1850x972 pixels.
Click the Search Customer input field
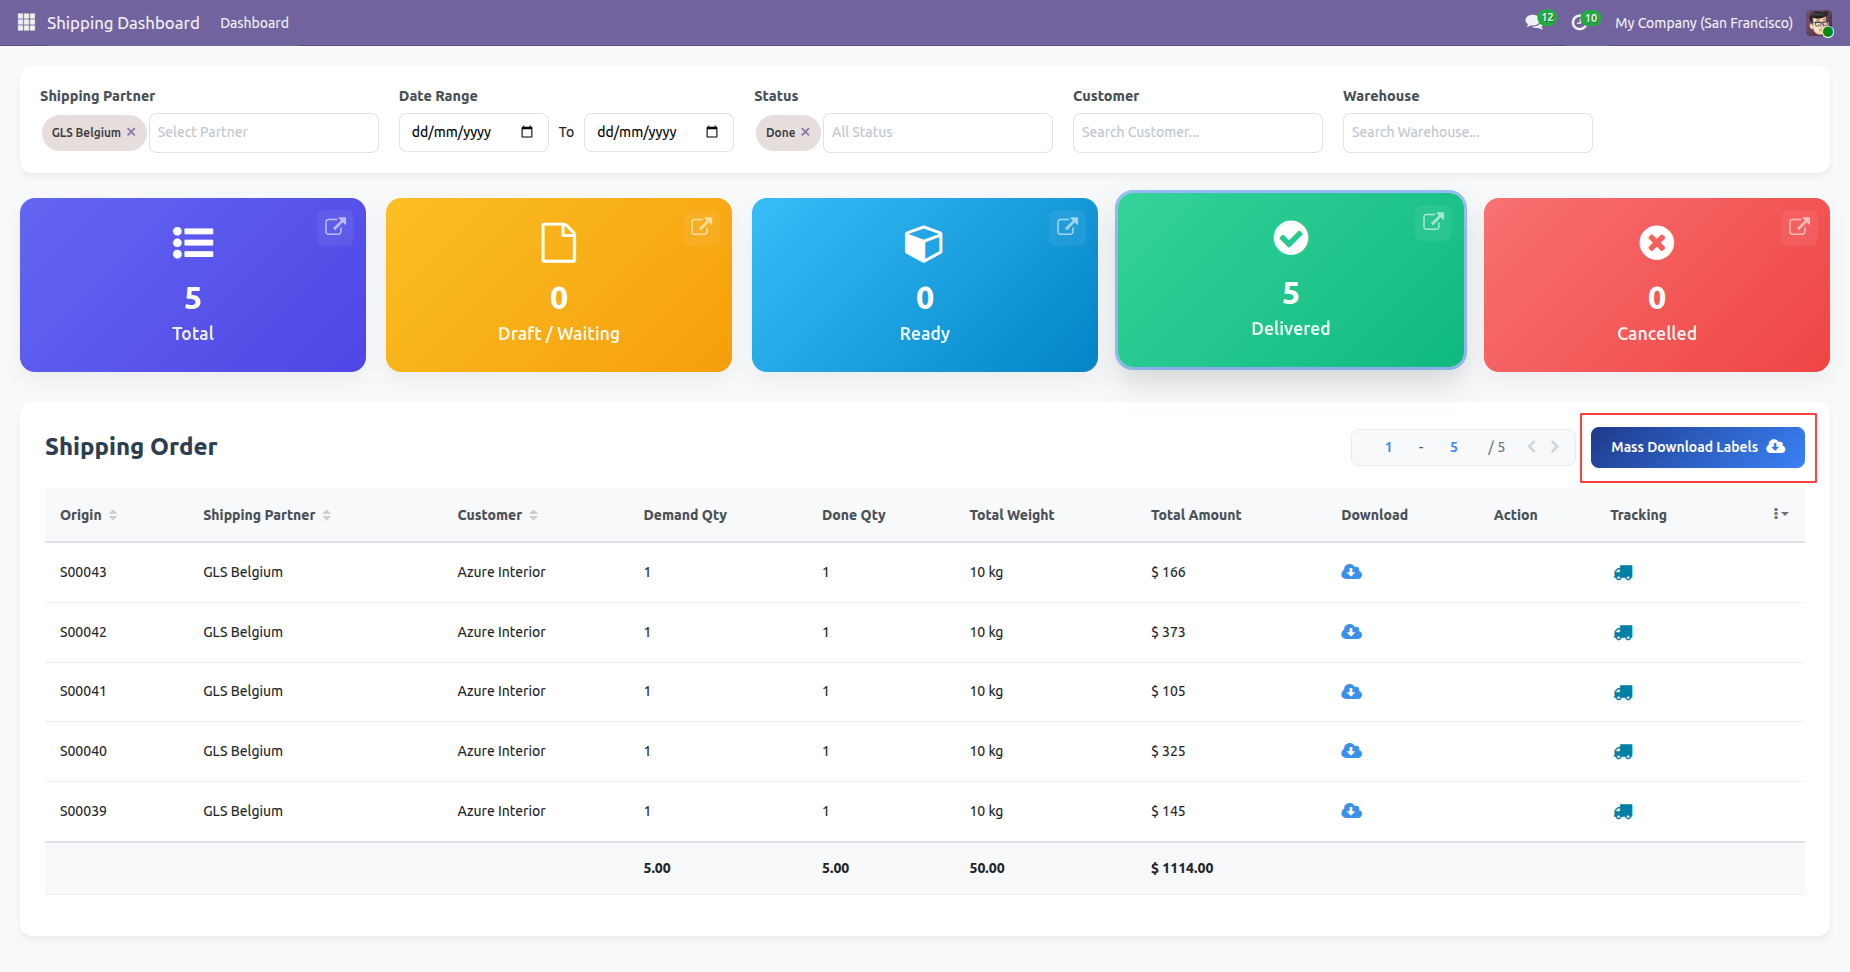pos(1197,132)
